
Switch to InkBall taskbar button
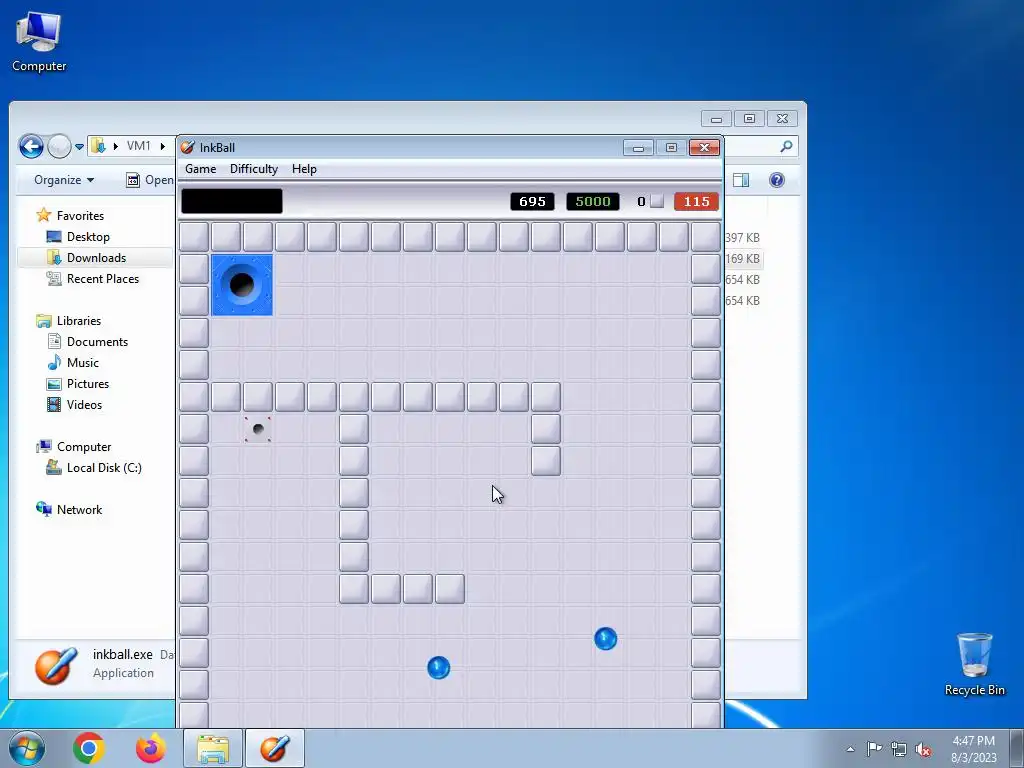tap(275, 748)
